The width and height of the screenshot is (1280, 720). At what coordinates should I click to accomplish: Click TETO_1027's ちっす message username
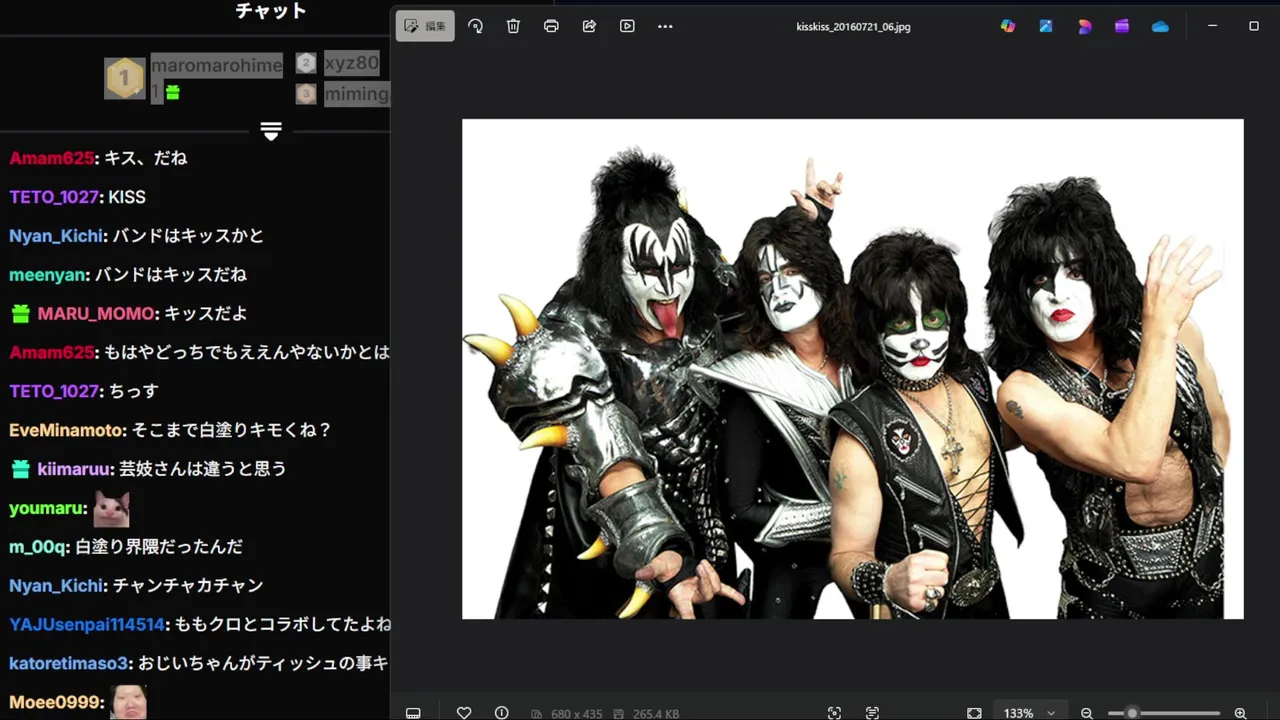tap(54, 391)
